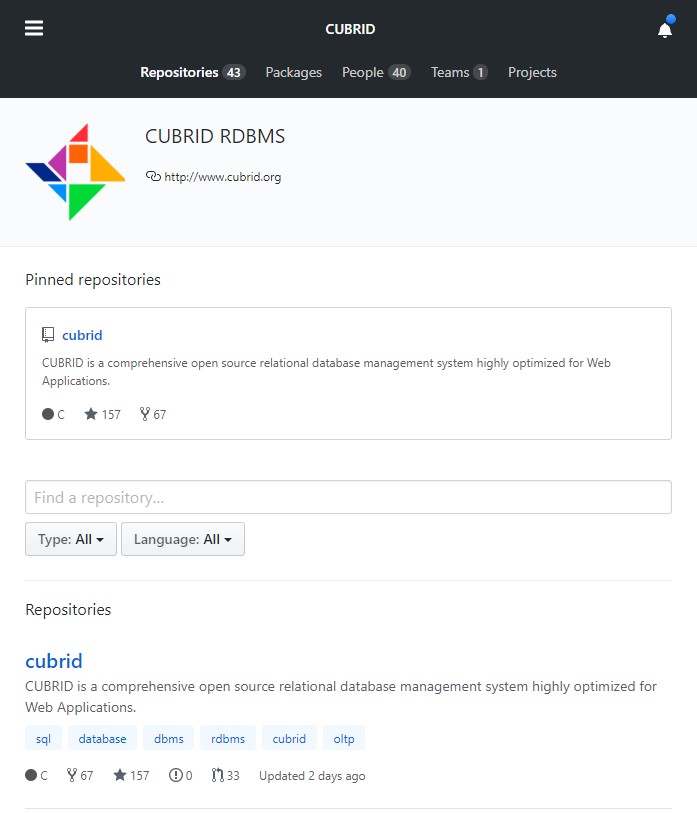Go to the People tab
This screenshot has height=814, width=697.
pos(375,72)
